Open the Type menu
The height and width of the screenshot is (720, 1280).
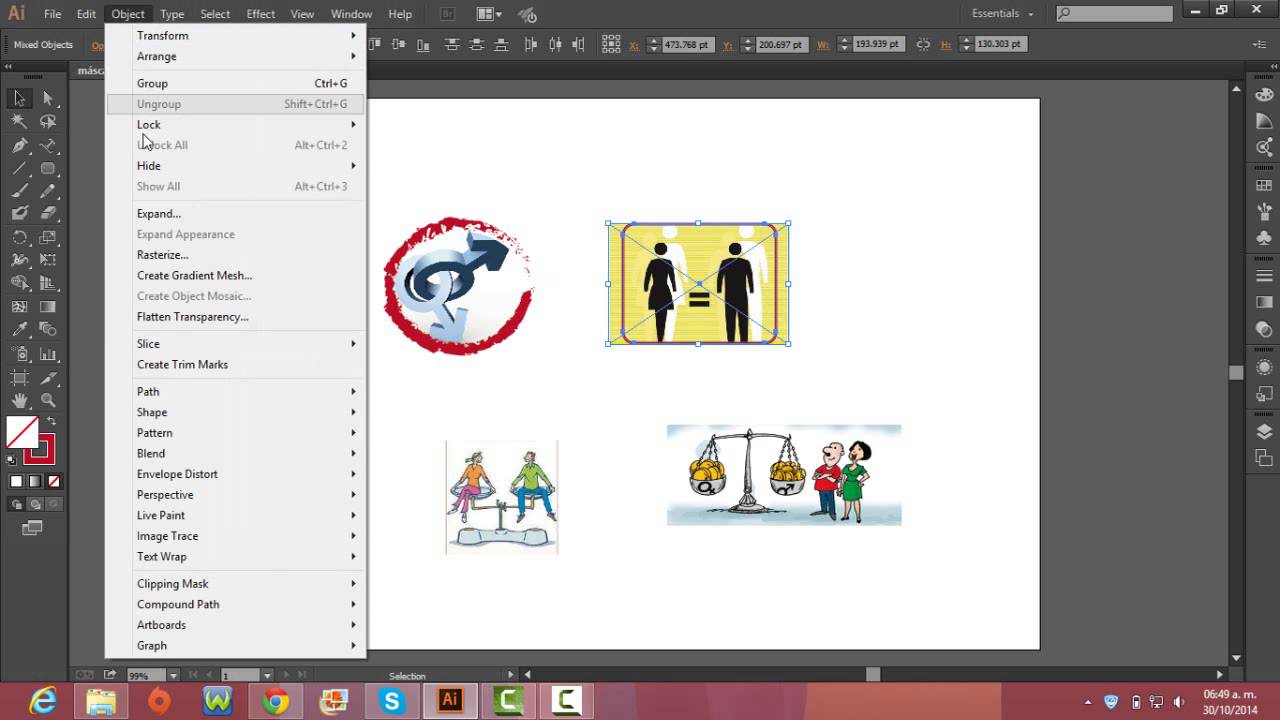click(x=172, y=14)
